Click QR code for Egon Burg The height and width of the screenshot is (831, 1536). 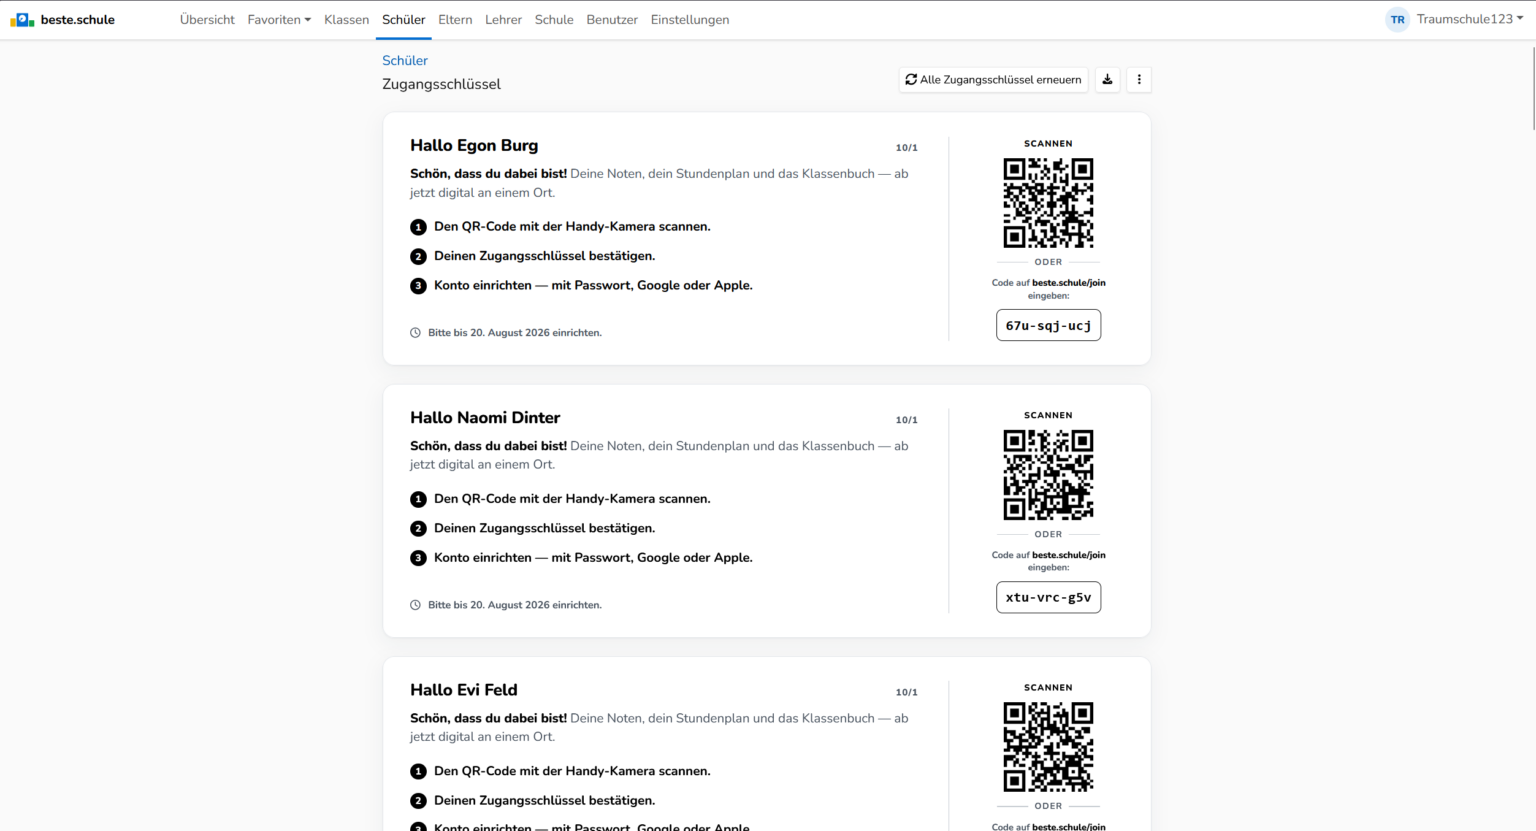click(x=1048, y=203)
